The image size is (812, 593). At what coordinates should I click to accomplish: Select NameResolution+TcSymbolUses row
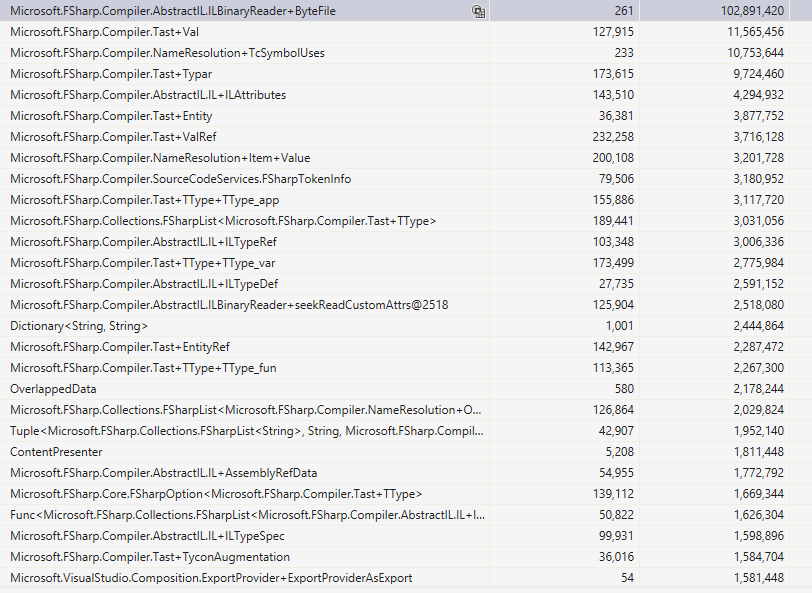(x=406, y=53)
